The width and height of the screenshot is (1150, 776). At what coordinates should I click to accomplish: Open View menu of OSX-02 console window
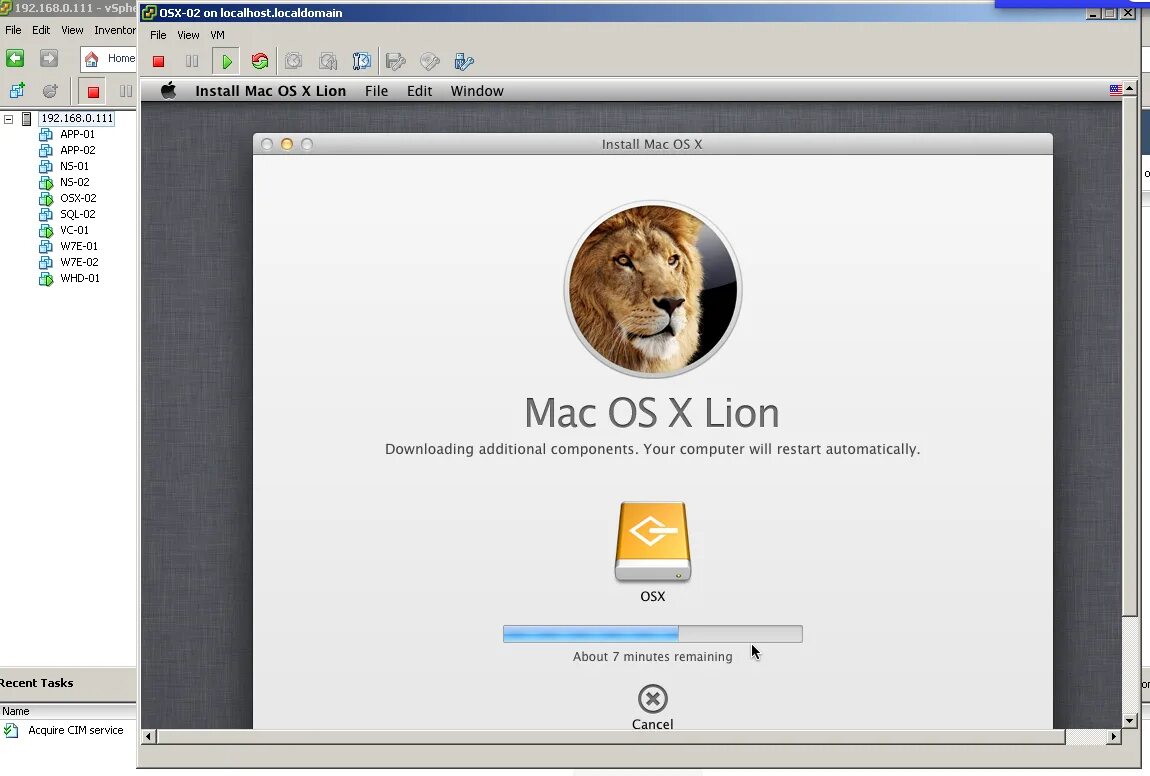pyautogui.click(x=188, y=35)
